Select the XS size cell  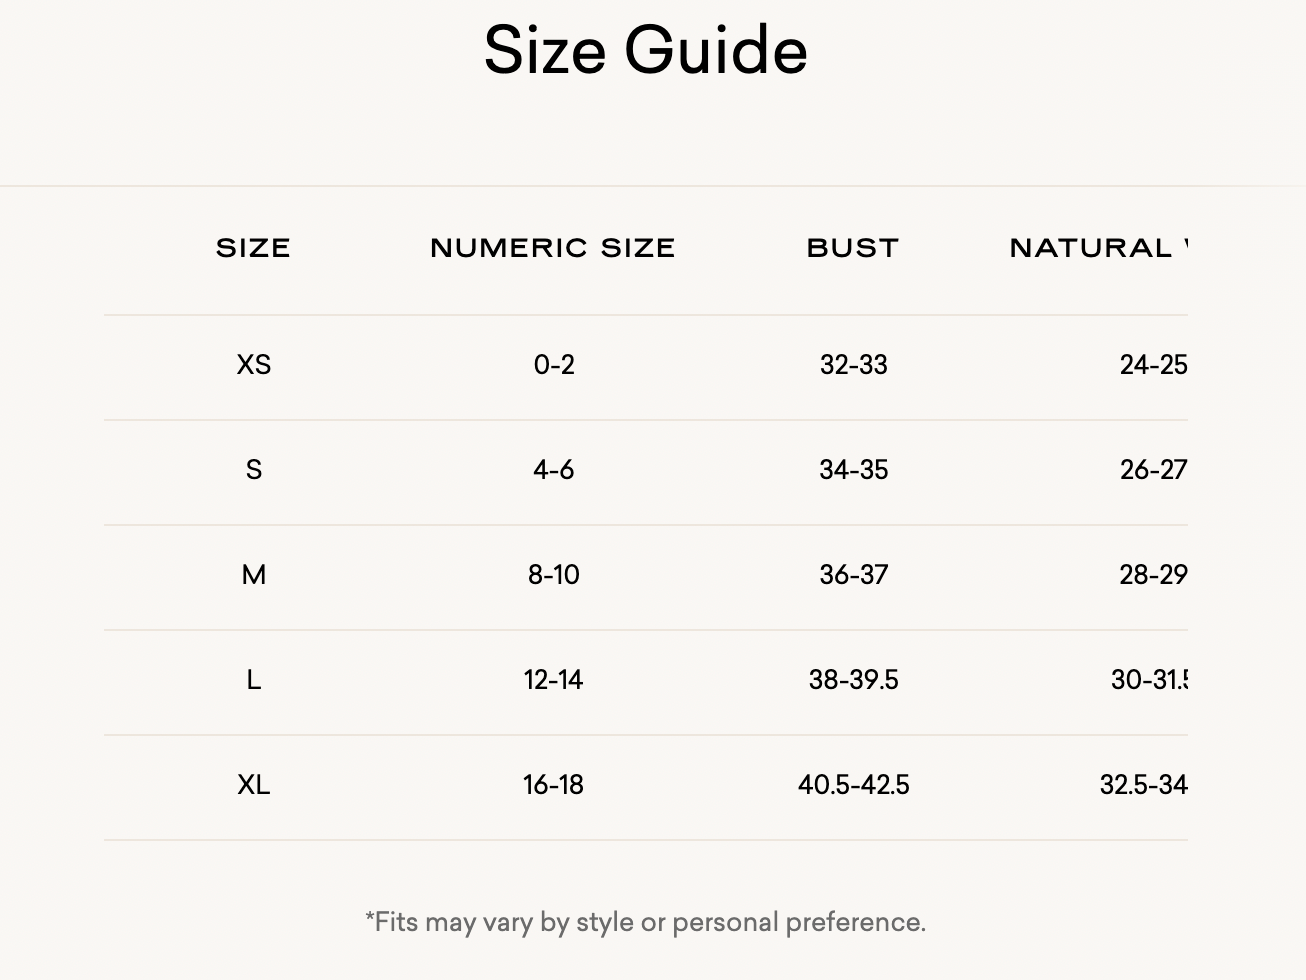pyautogui.click(x=254, y=365)
